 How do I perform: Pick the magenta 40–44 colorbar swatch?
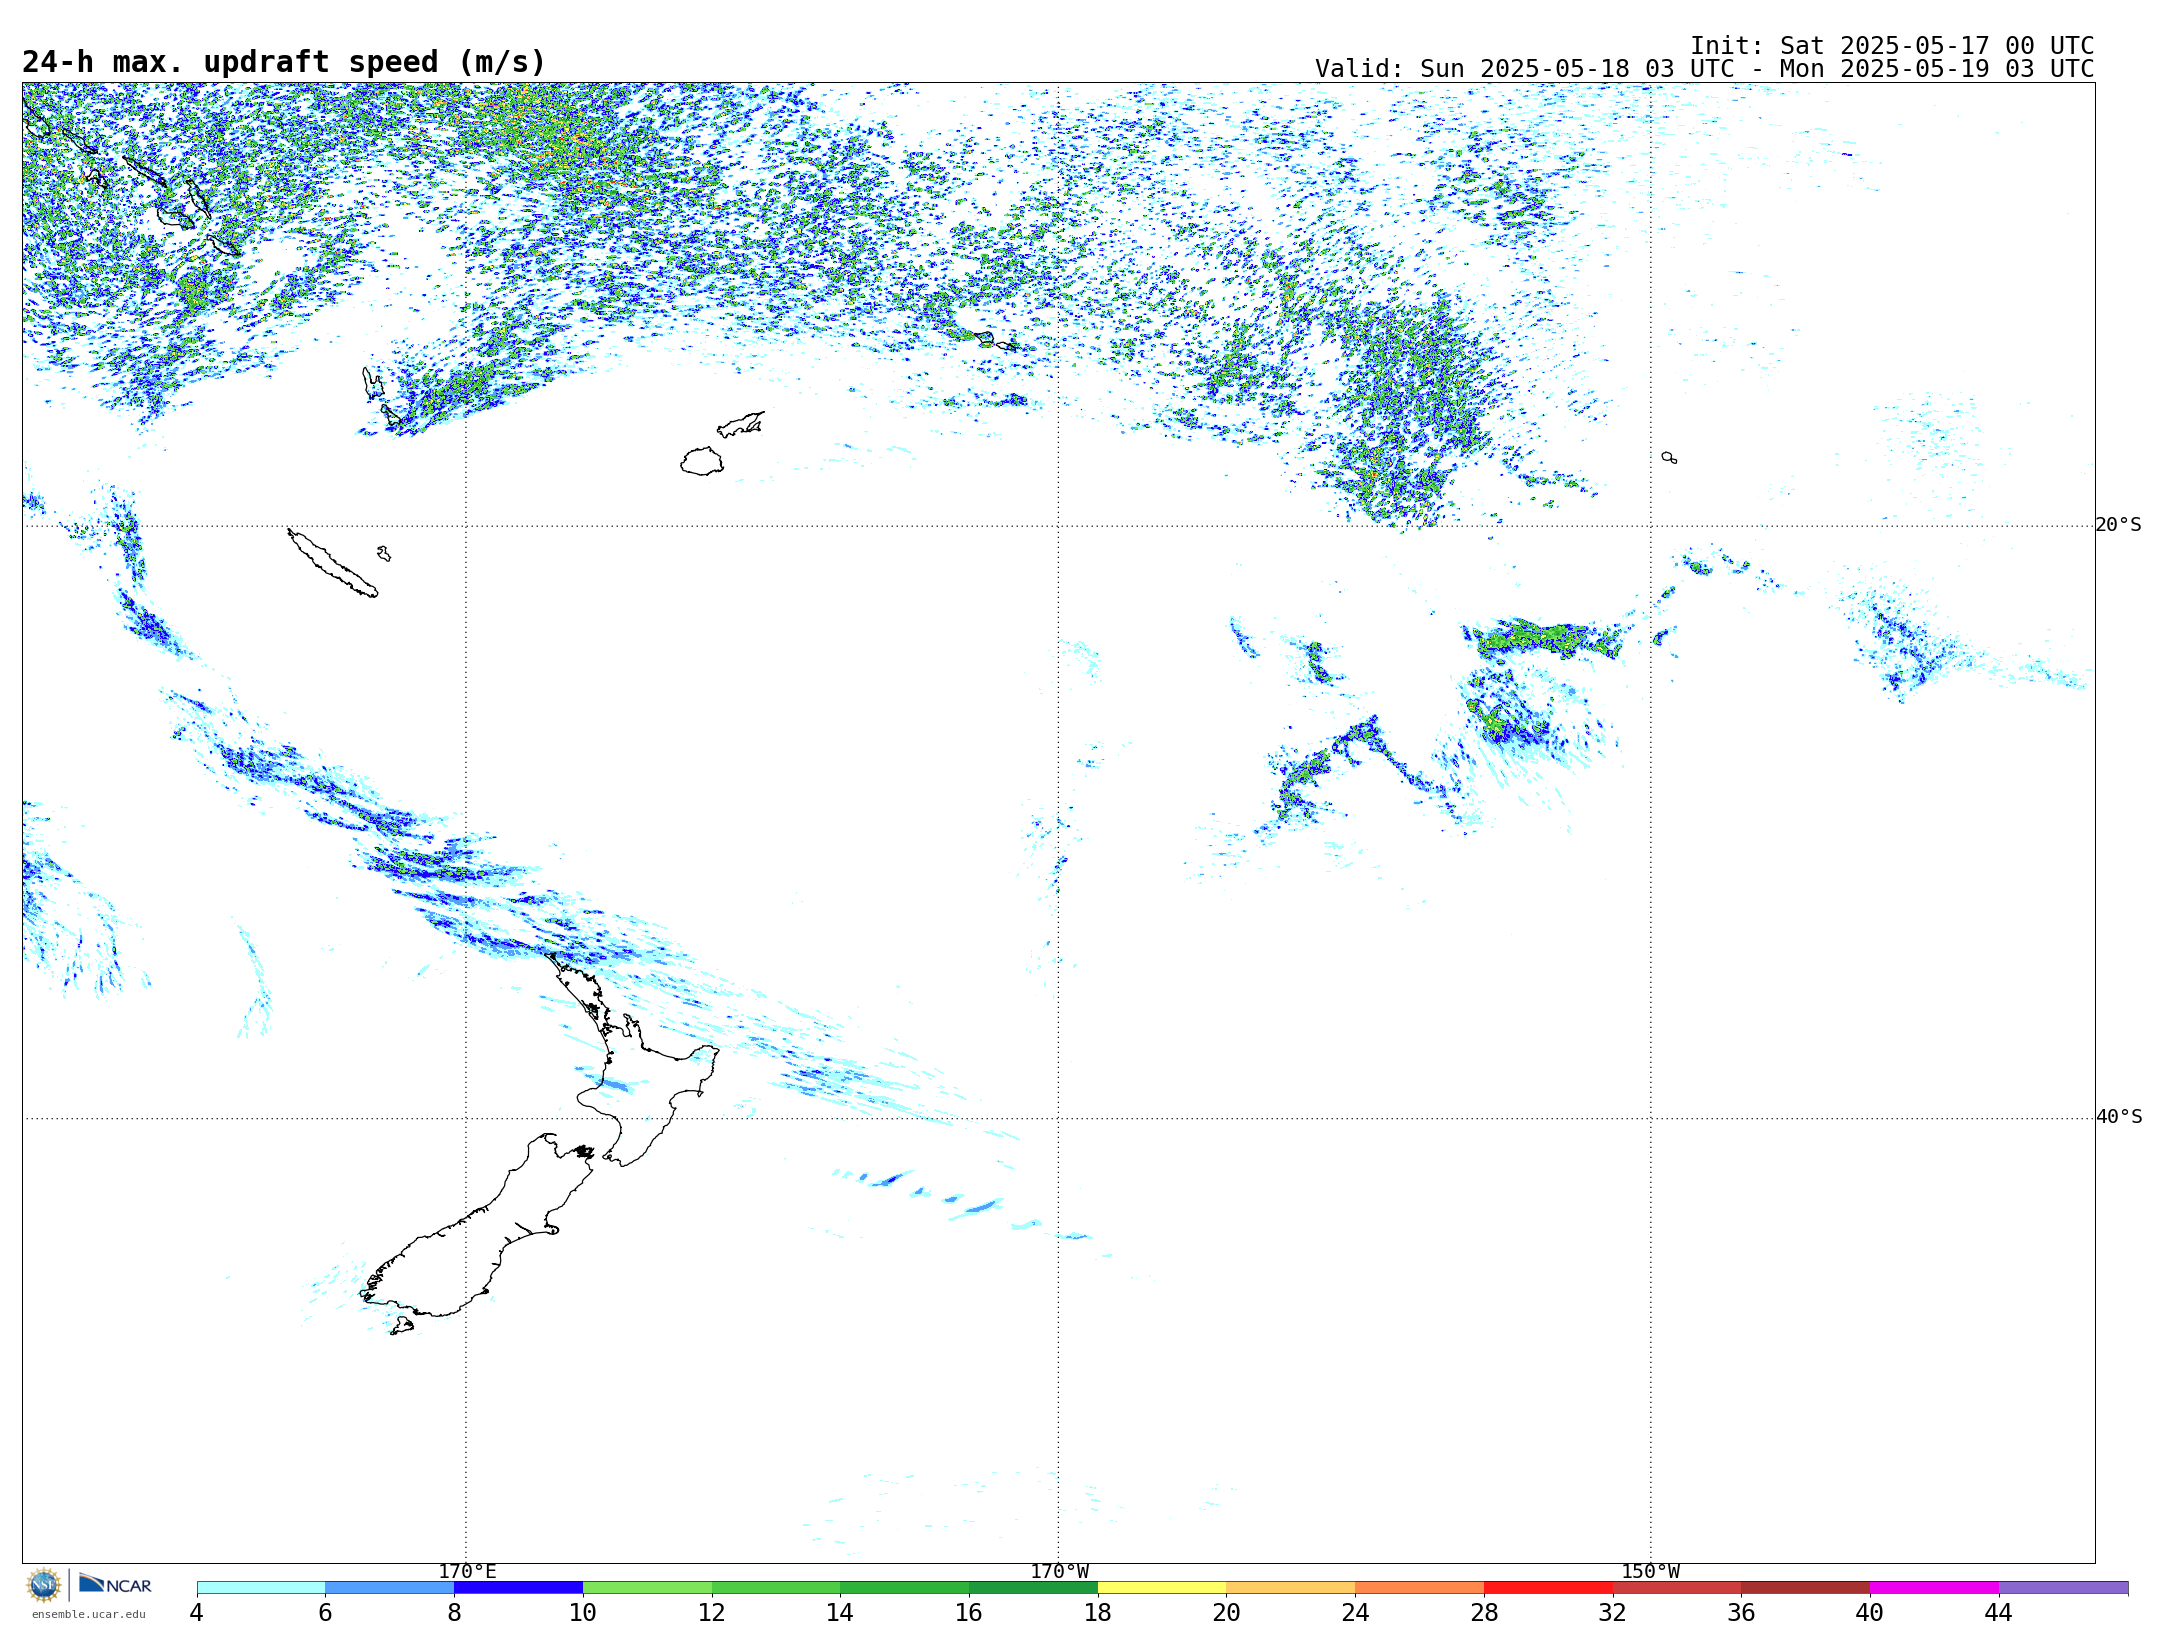(x=1934, y=1587)
